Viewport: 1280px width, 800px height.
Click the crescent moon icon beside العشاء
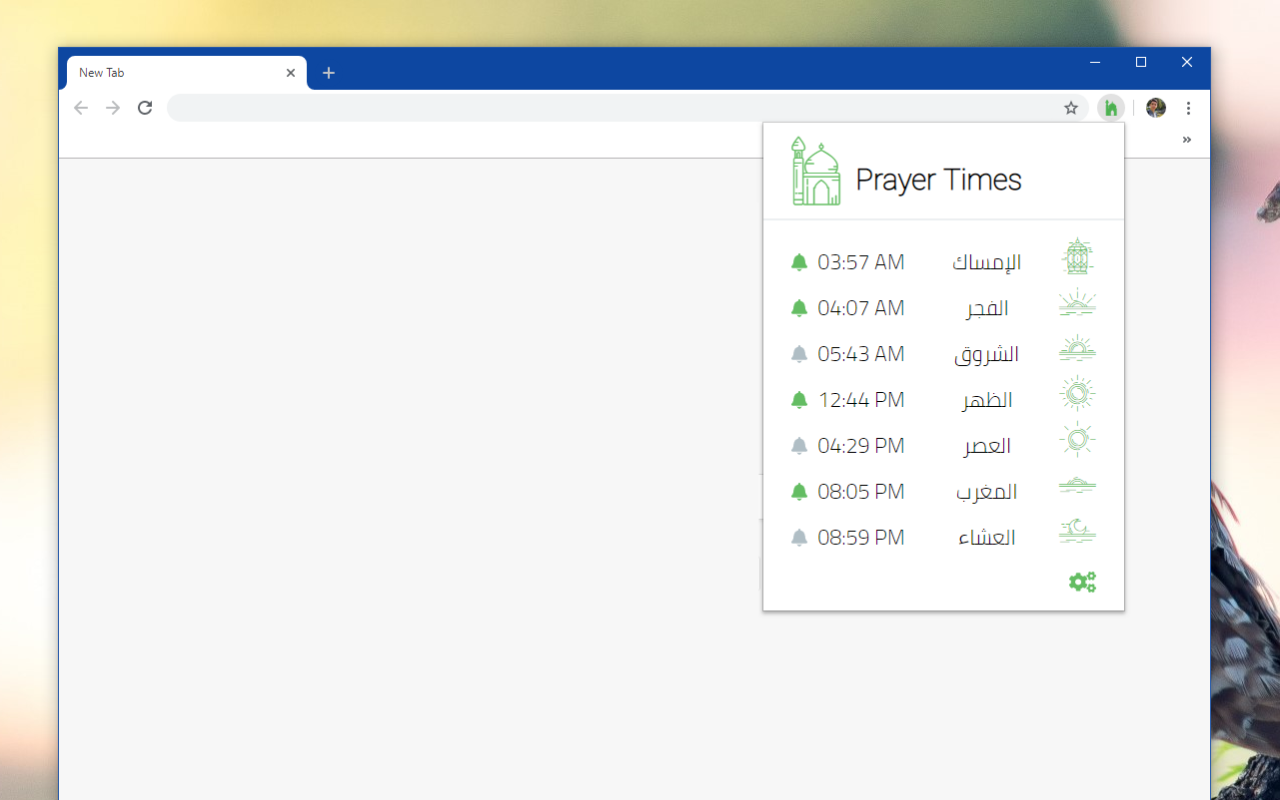(1077, 530)
